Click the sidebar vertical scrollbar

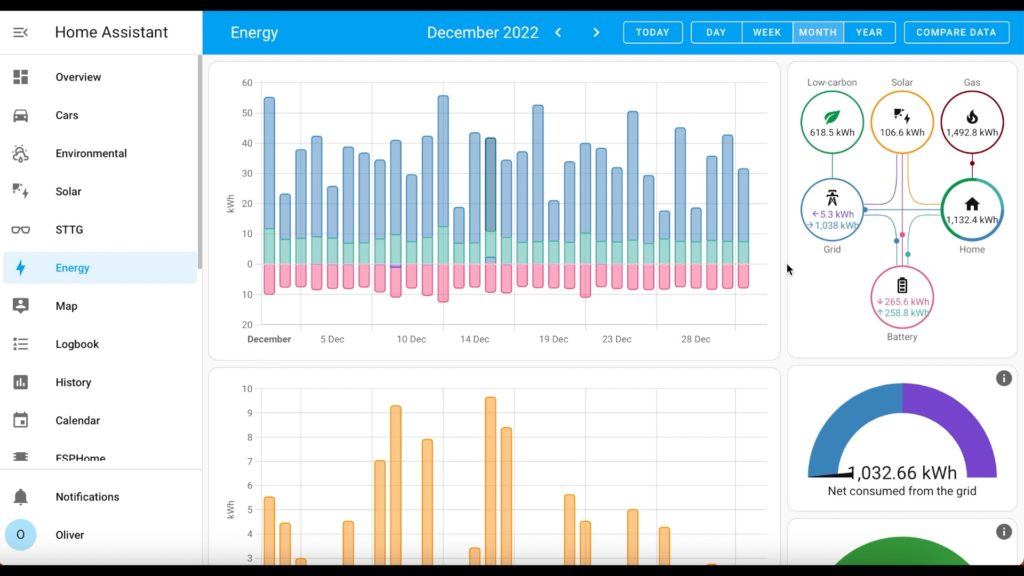(200, 162)
